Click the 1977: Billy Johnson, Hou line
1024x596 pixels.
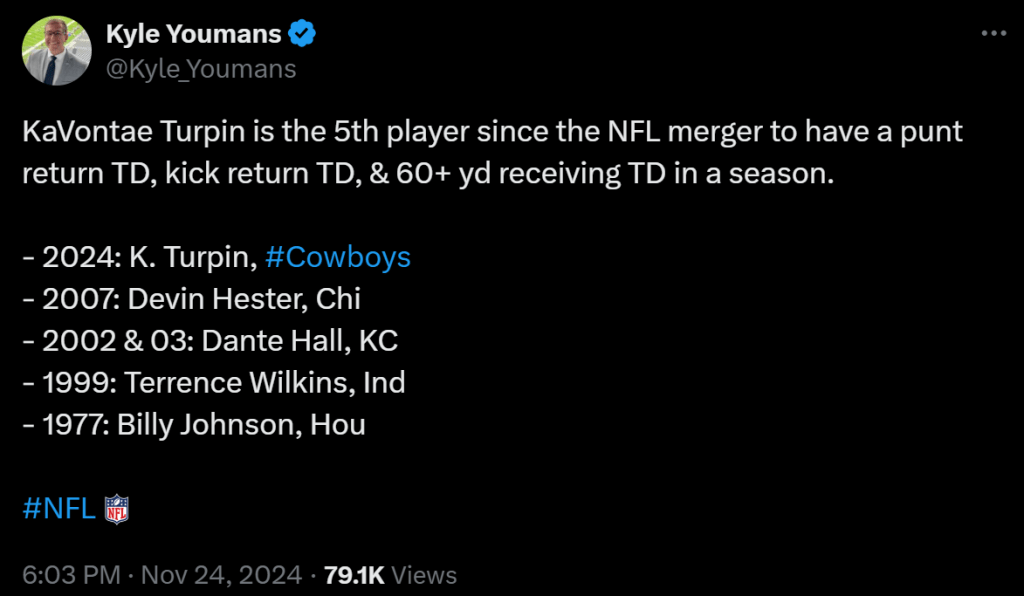[193, 425]
